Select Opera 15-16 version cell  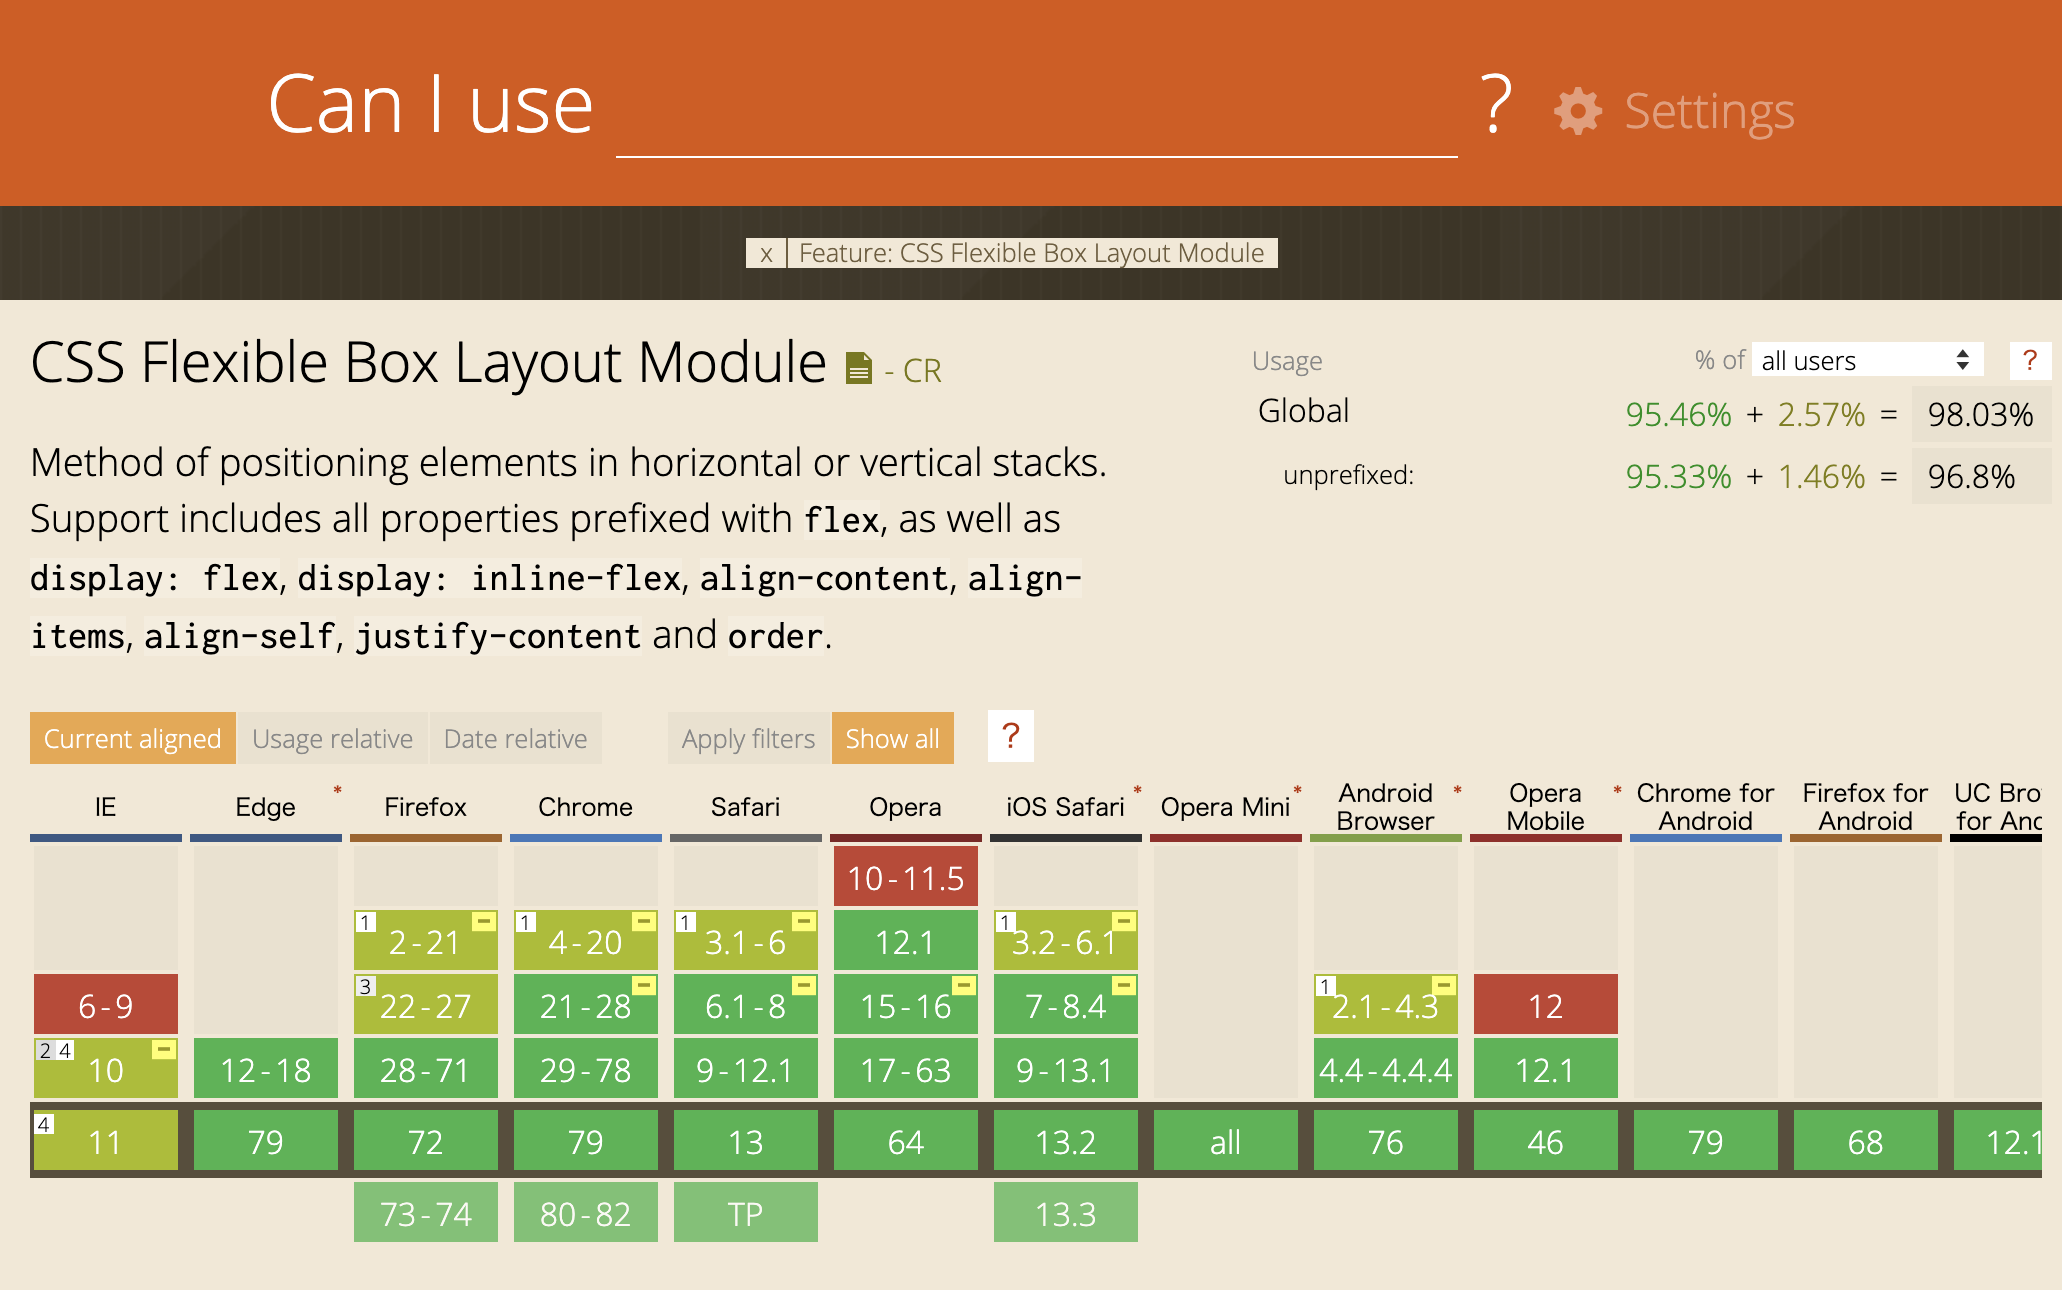pos(906,1005)
